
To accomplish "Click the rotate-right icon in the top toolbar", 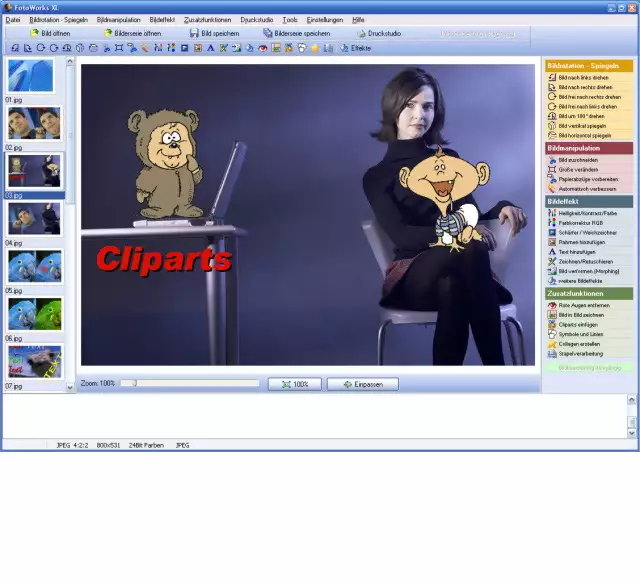I will click(x=27, y=48).
